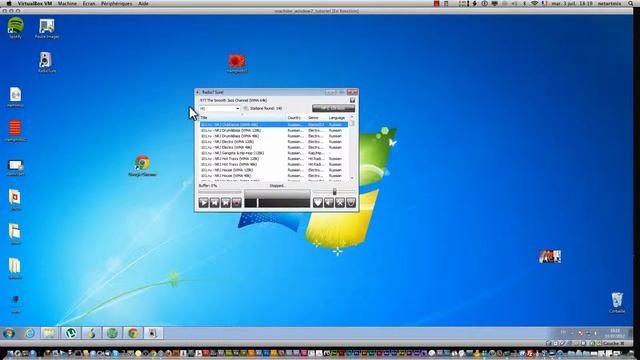Open the Machine menu in VirtualBox
The height and width of the screenshot is (360, 640).
click(67, 3)
